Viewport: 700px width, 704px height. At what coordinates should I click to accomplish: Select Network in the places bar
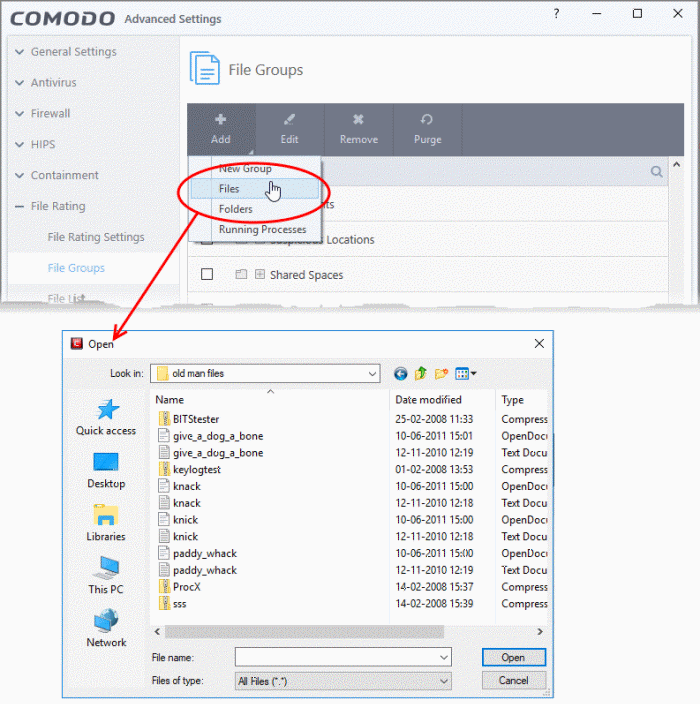[106, 629]
